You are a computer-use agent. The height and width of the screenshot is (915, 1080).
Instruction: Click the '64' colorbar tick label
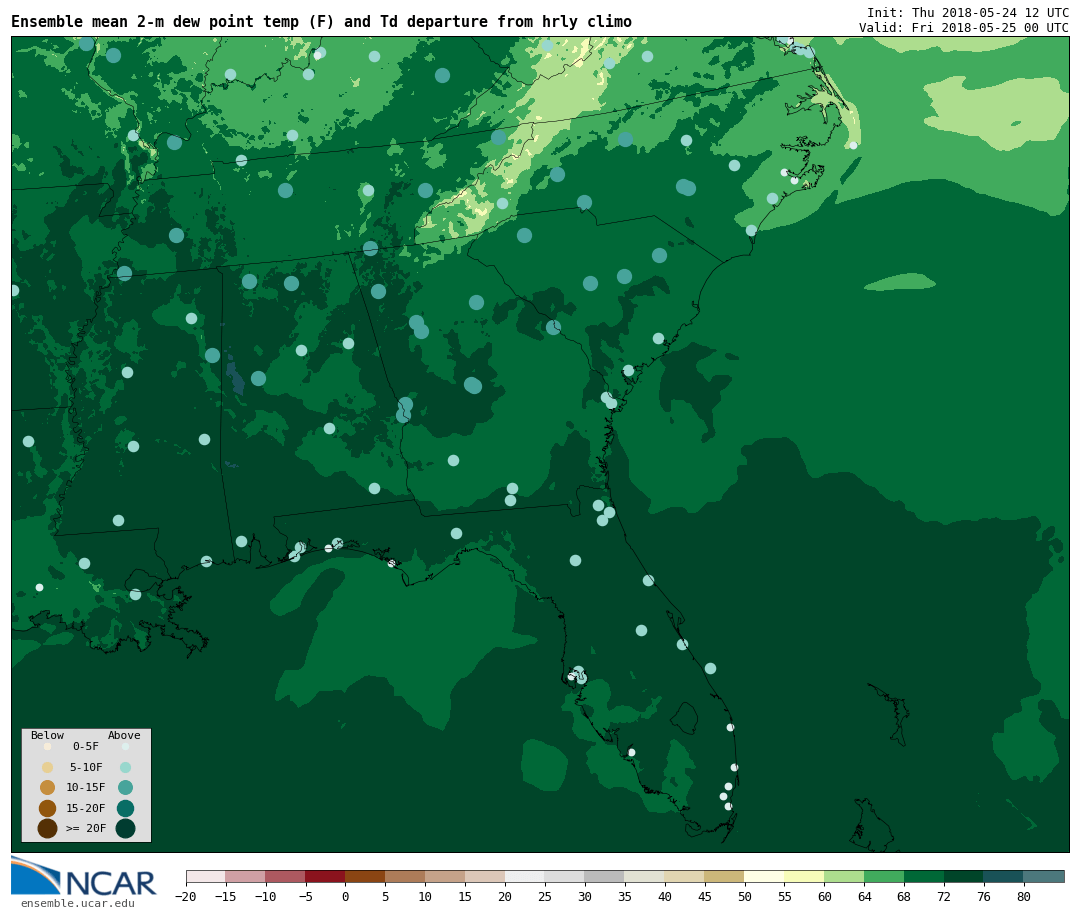864,896
